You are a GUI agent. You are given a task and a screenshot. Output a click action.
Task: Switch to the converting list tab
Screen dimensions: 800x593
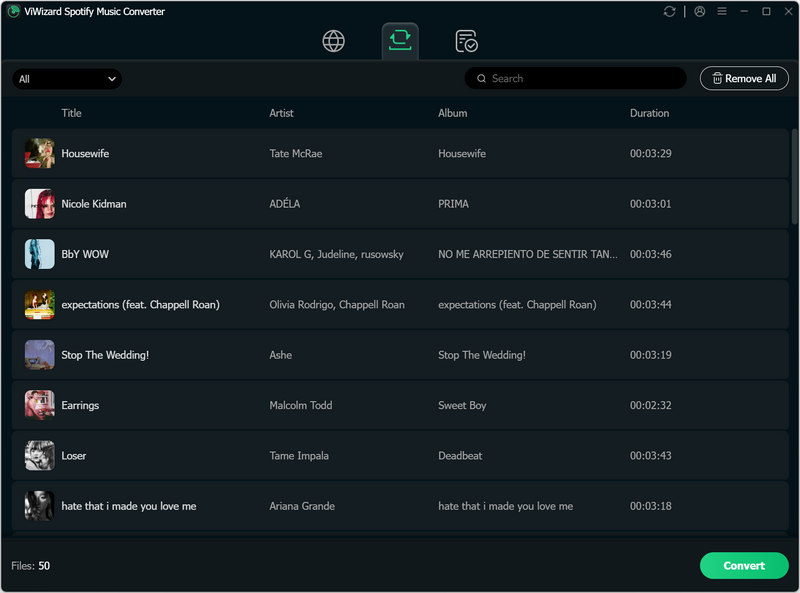[400, 41]
